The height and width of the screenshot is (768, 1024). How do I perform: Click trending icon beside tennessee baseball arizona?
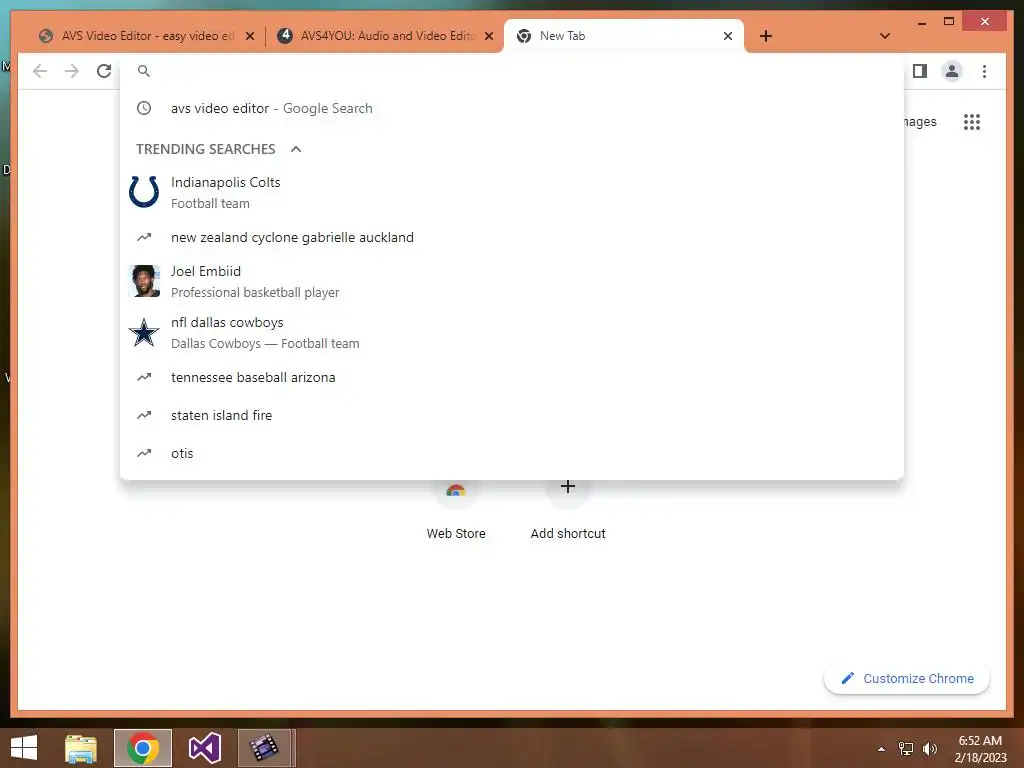pyautogui.click(x=144, y=377)
